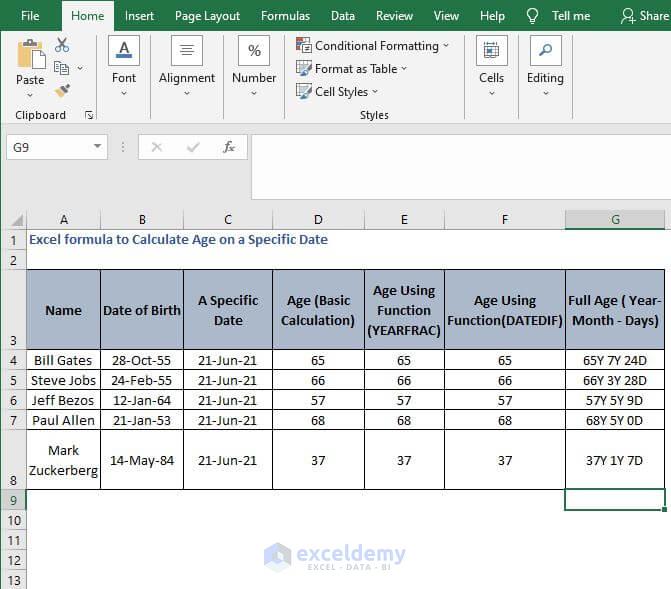Select row 9 header
The height and width of the screenshot is (589, 671).
click(14, 500)
